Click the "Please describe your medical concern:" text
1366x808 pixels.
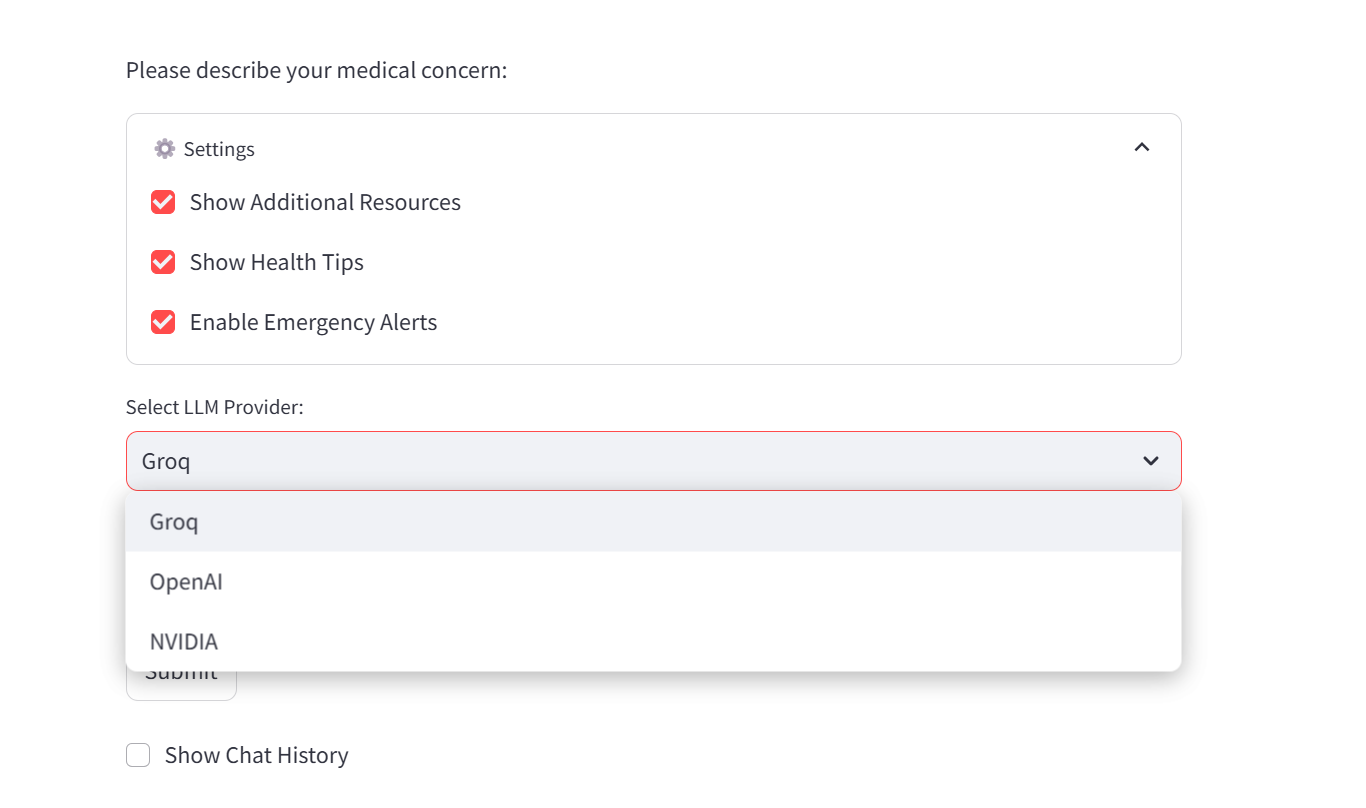point(316,71)
